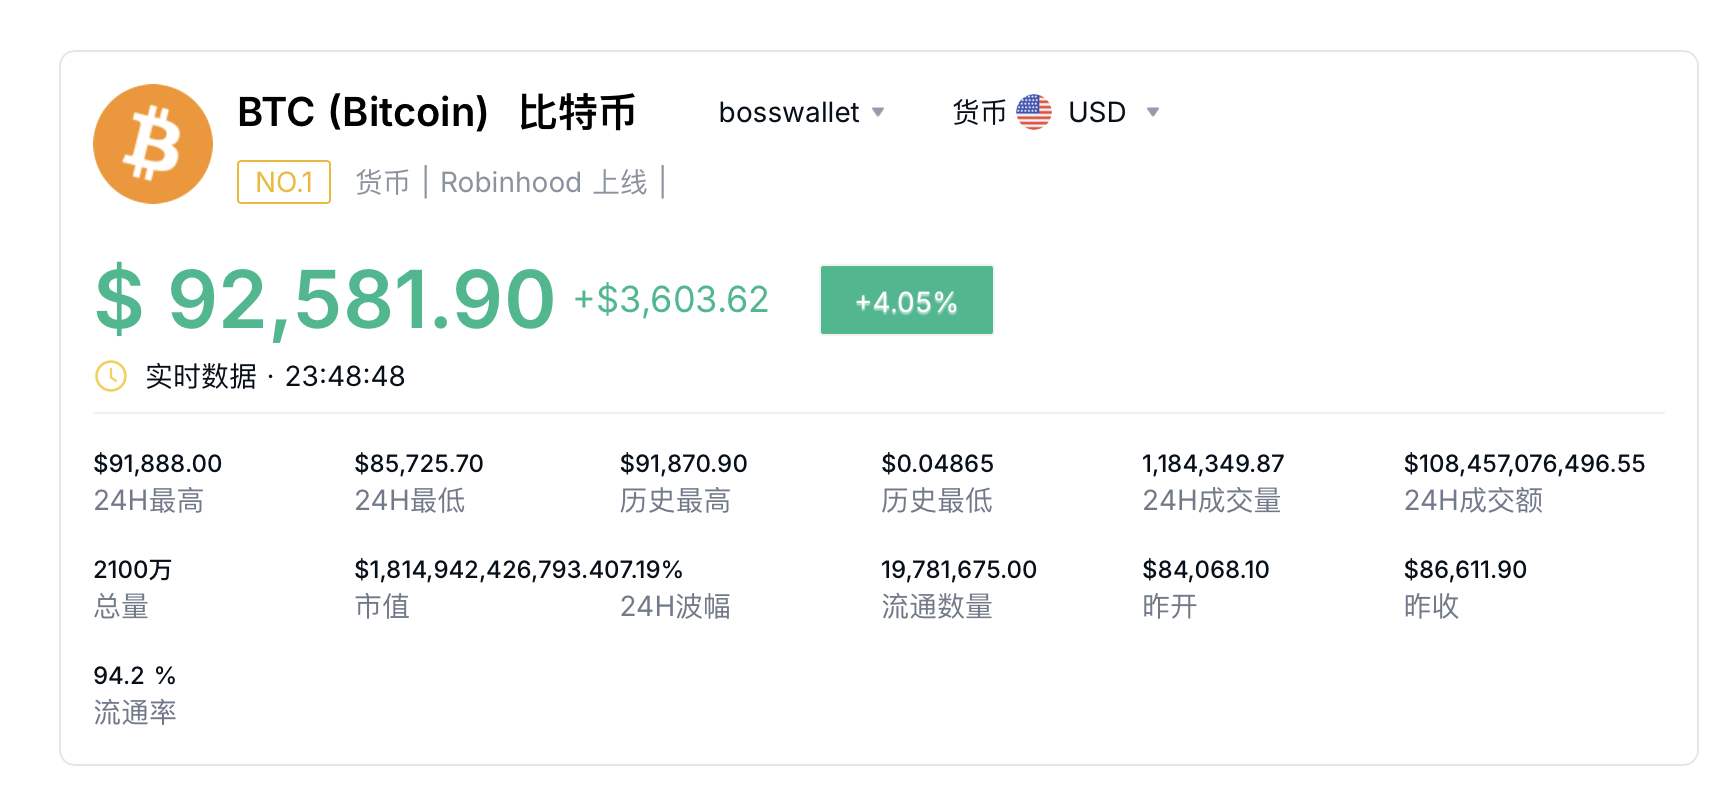Click the 流通率 value 94.2 %
Viewport: 1736px width, 808px height.
click(x=135, y=676)
